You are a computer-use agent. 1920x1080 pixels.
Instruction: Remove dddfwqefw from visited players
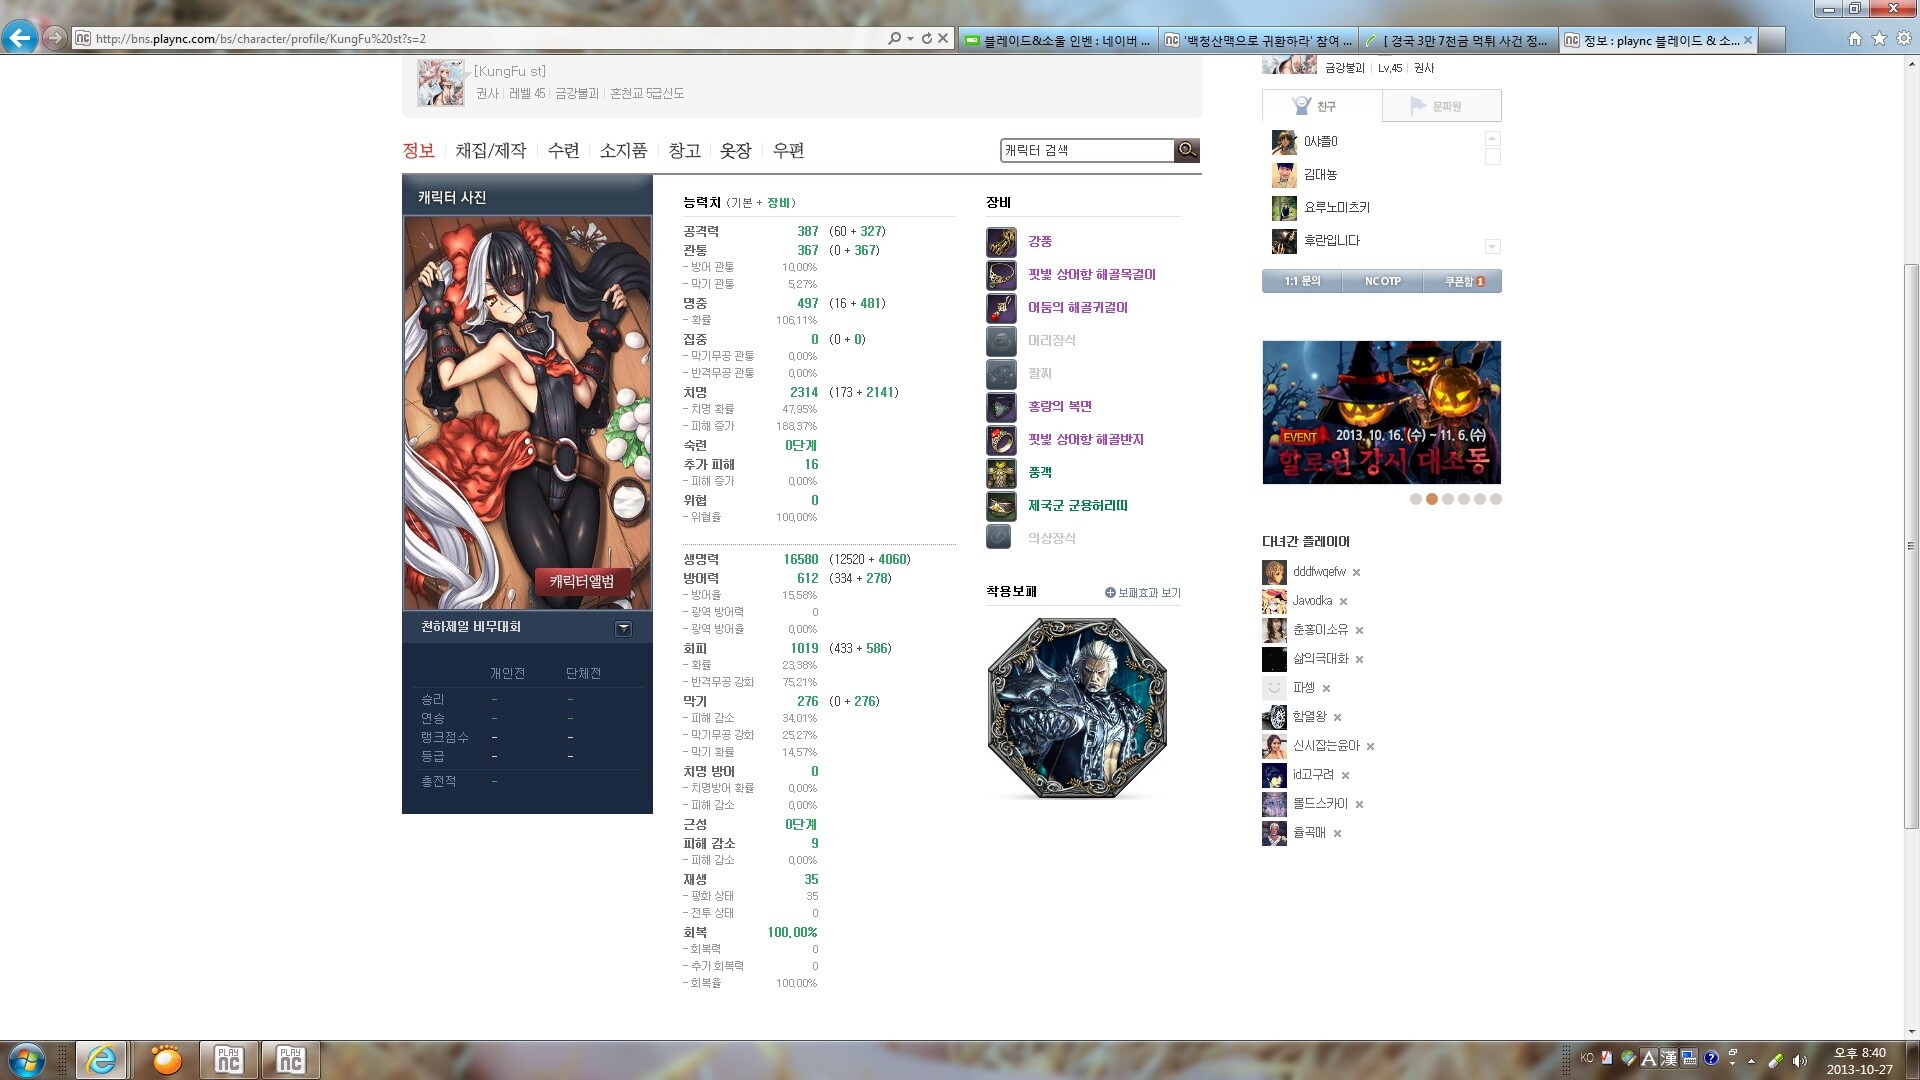point(1357,573)
